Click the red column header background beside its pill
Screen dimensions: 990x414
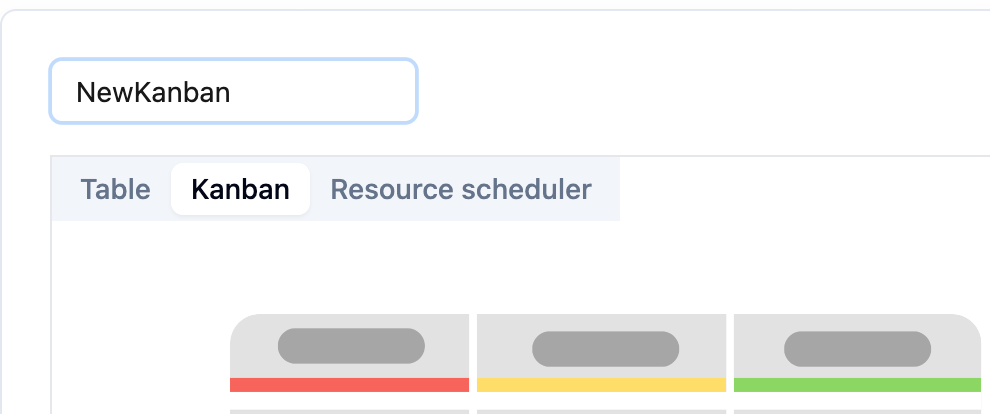pos(448,346)
